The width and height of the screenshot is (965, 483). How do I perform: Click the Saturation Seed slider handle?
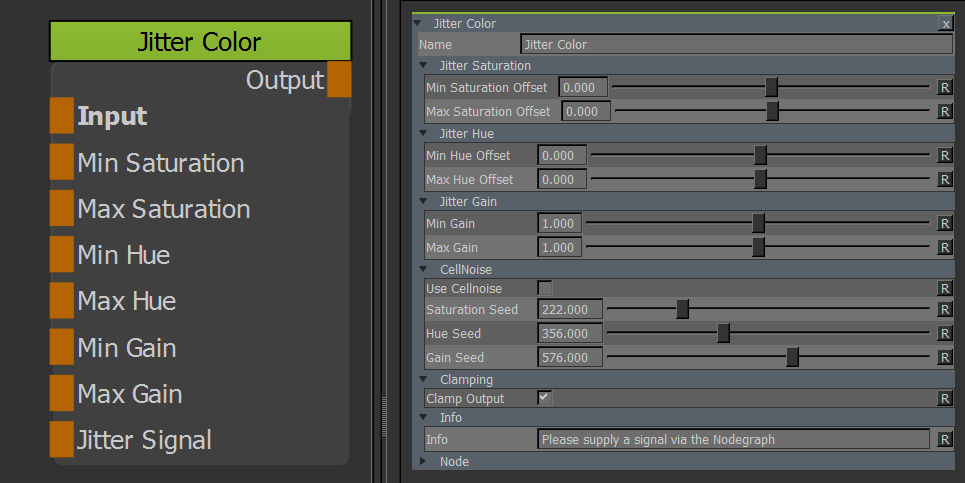(682, 309)
